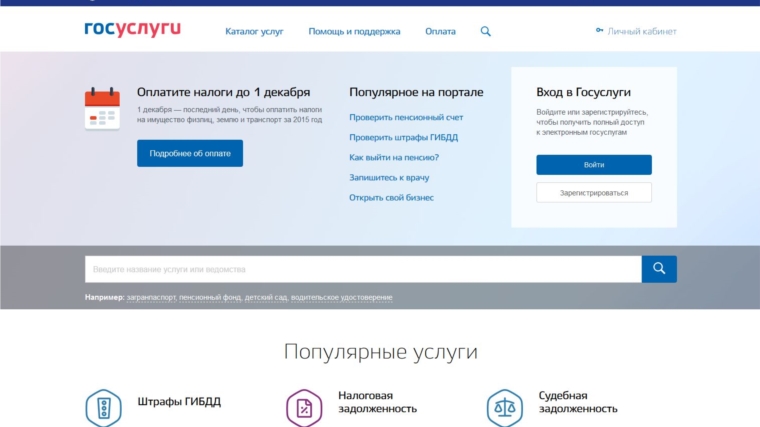Viewport: 760px width, 427px height.
Task: Go to Помощь и поддержка
Action: pyautogui.click(x=354, y=32)
